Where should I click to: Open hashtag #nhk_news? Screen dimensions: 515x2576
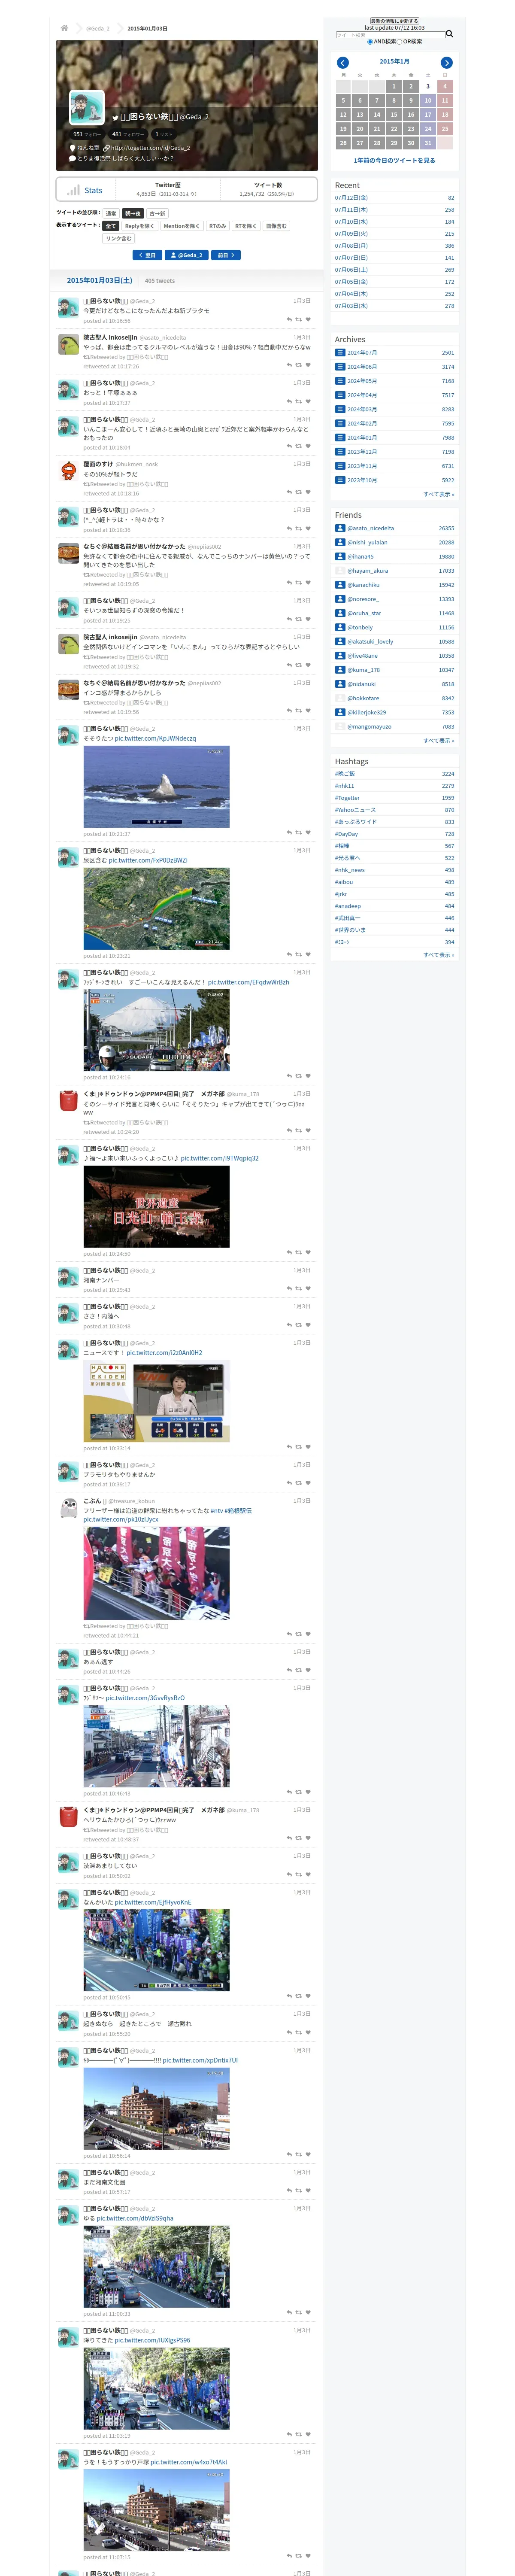point(350,870)
